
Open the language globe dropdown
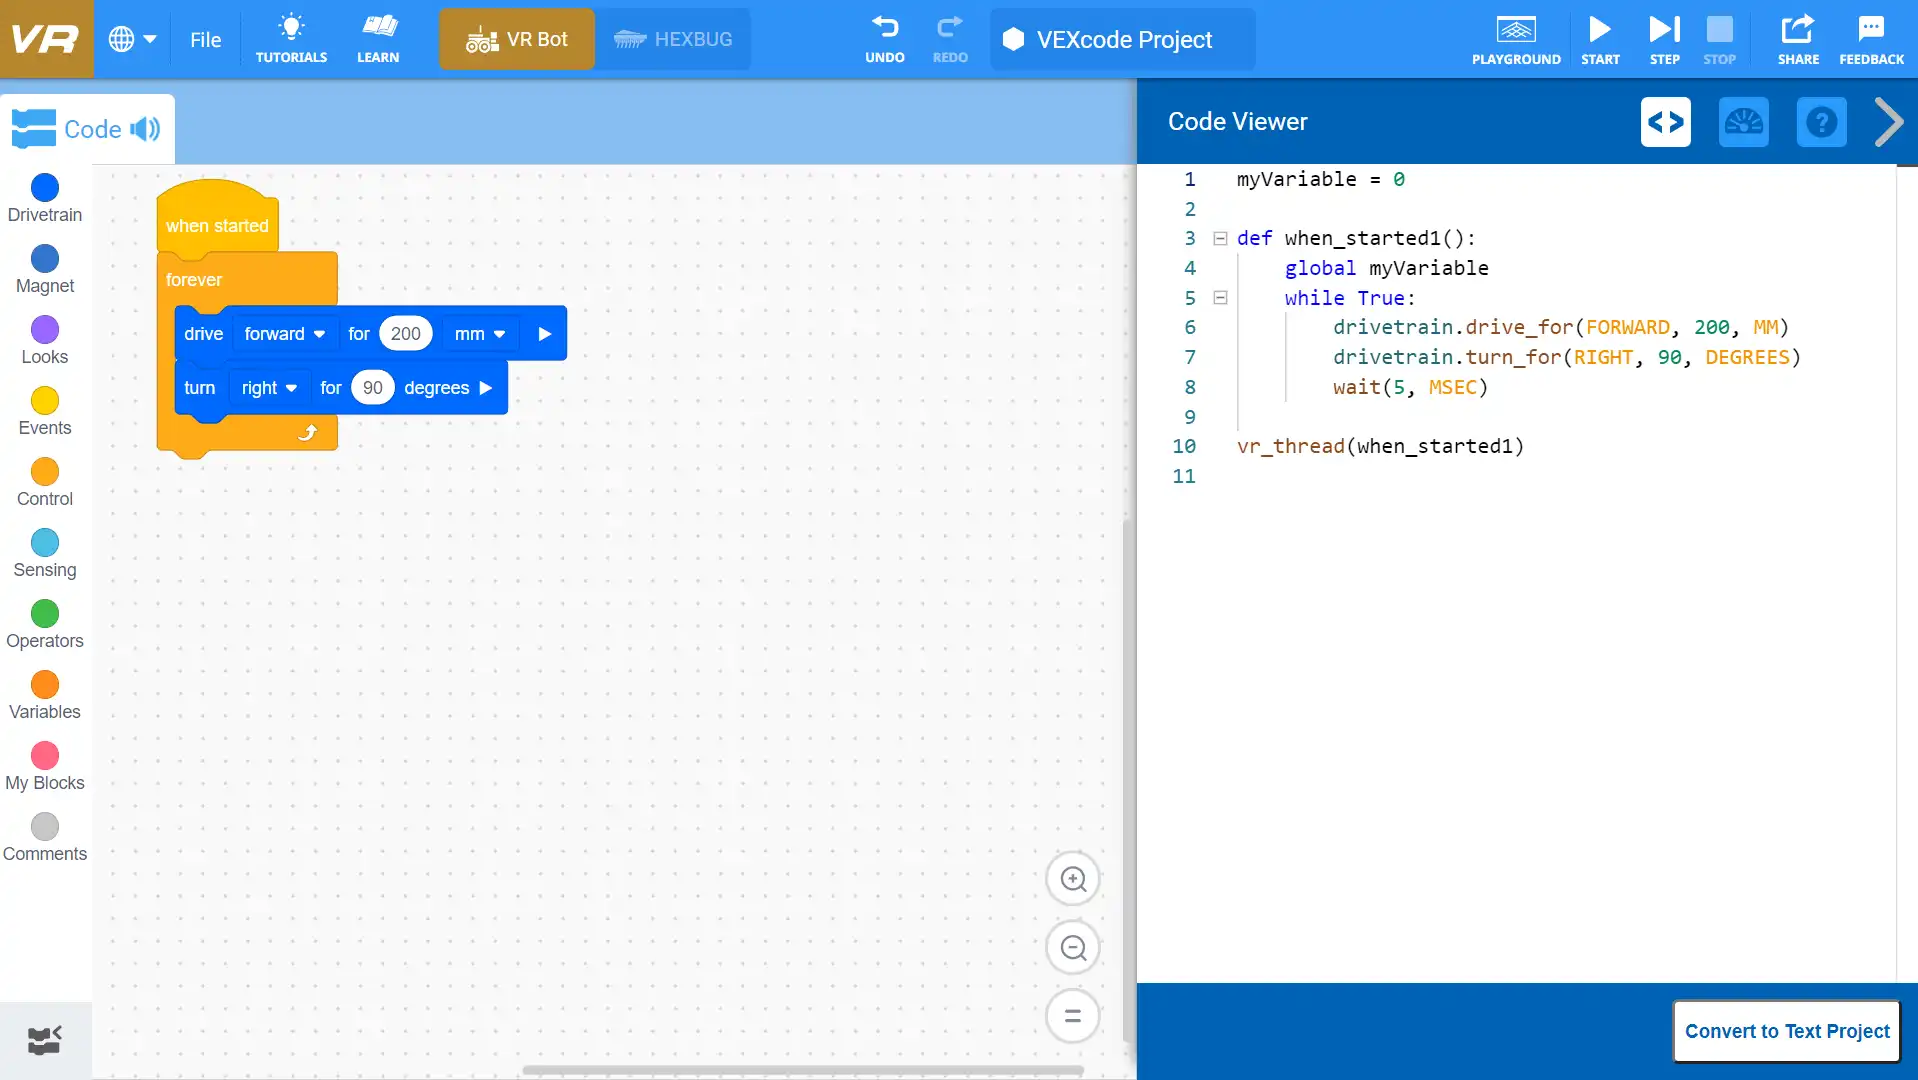pyautogui.click(x=132, y=39)
